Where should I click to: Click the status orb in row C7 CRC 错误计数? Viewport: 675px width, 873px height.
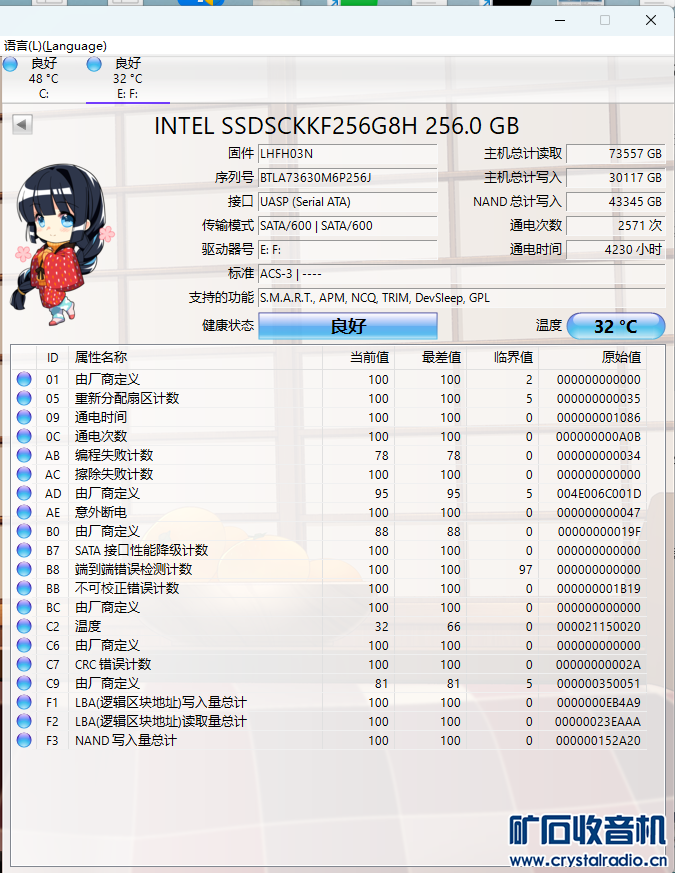click(24, 664)
